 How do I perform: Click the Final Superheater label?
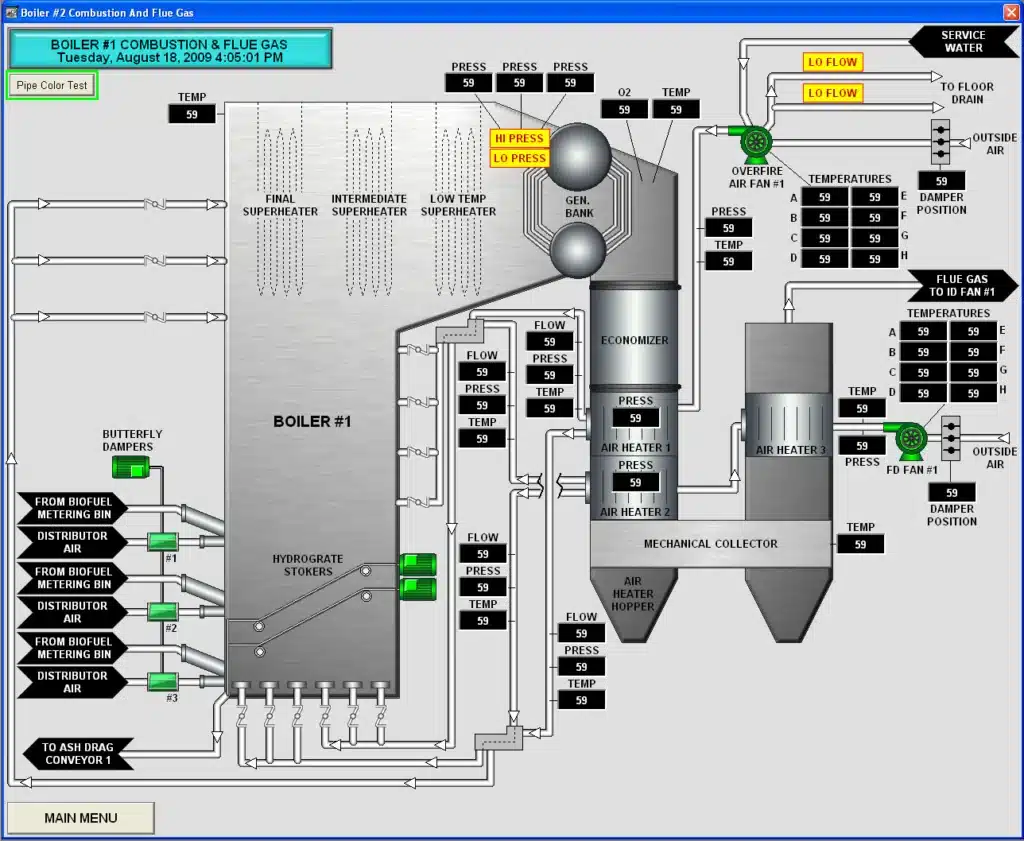[280, 205]
